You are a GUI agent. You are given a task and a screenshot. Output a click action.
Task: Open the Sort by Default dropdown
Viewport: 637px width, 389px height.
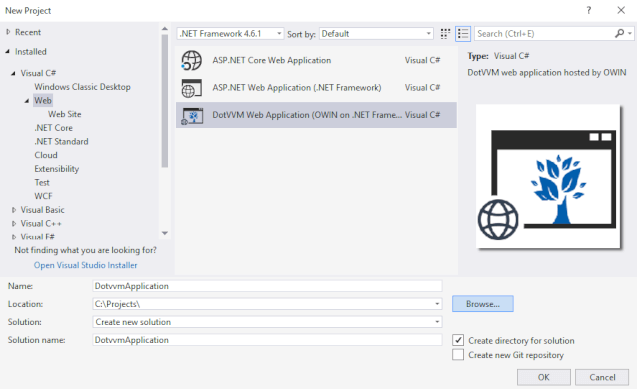pyautogui.click(x=376, y=34)
